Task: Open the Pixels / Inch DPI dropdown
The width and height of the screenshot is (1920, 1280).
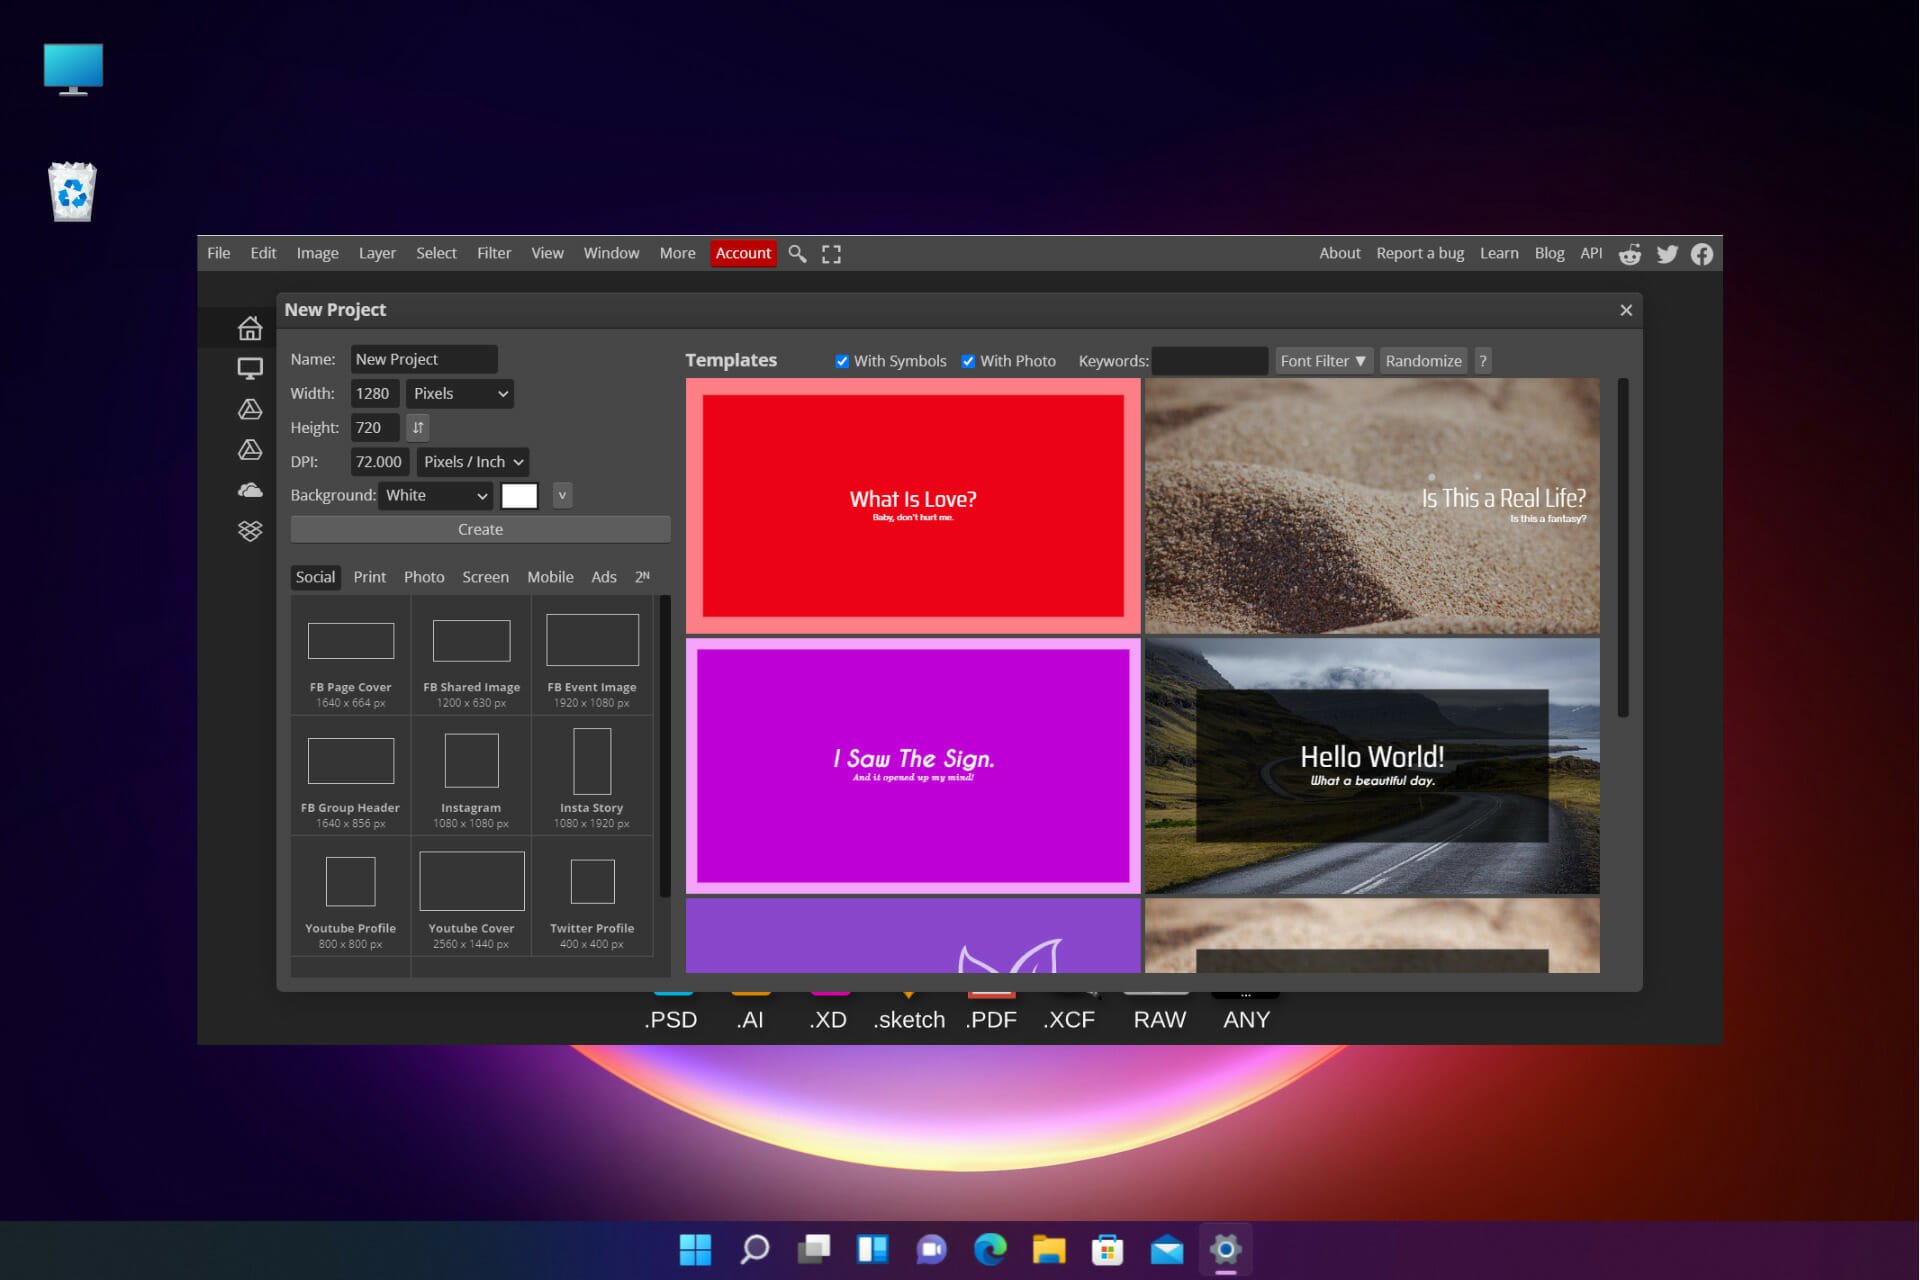Action: tap(473, 462)
